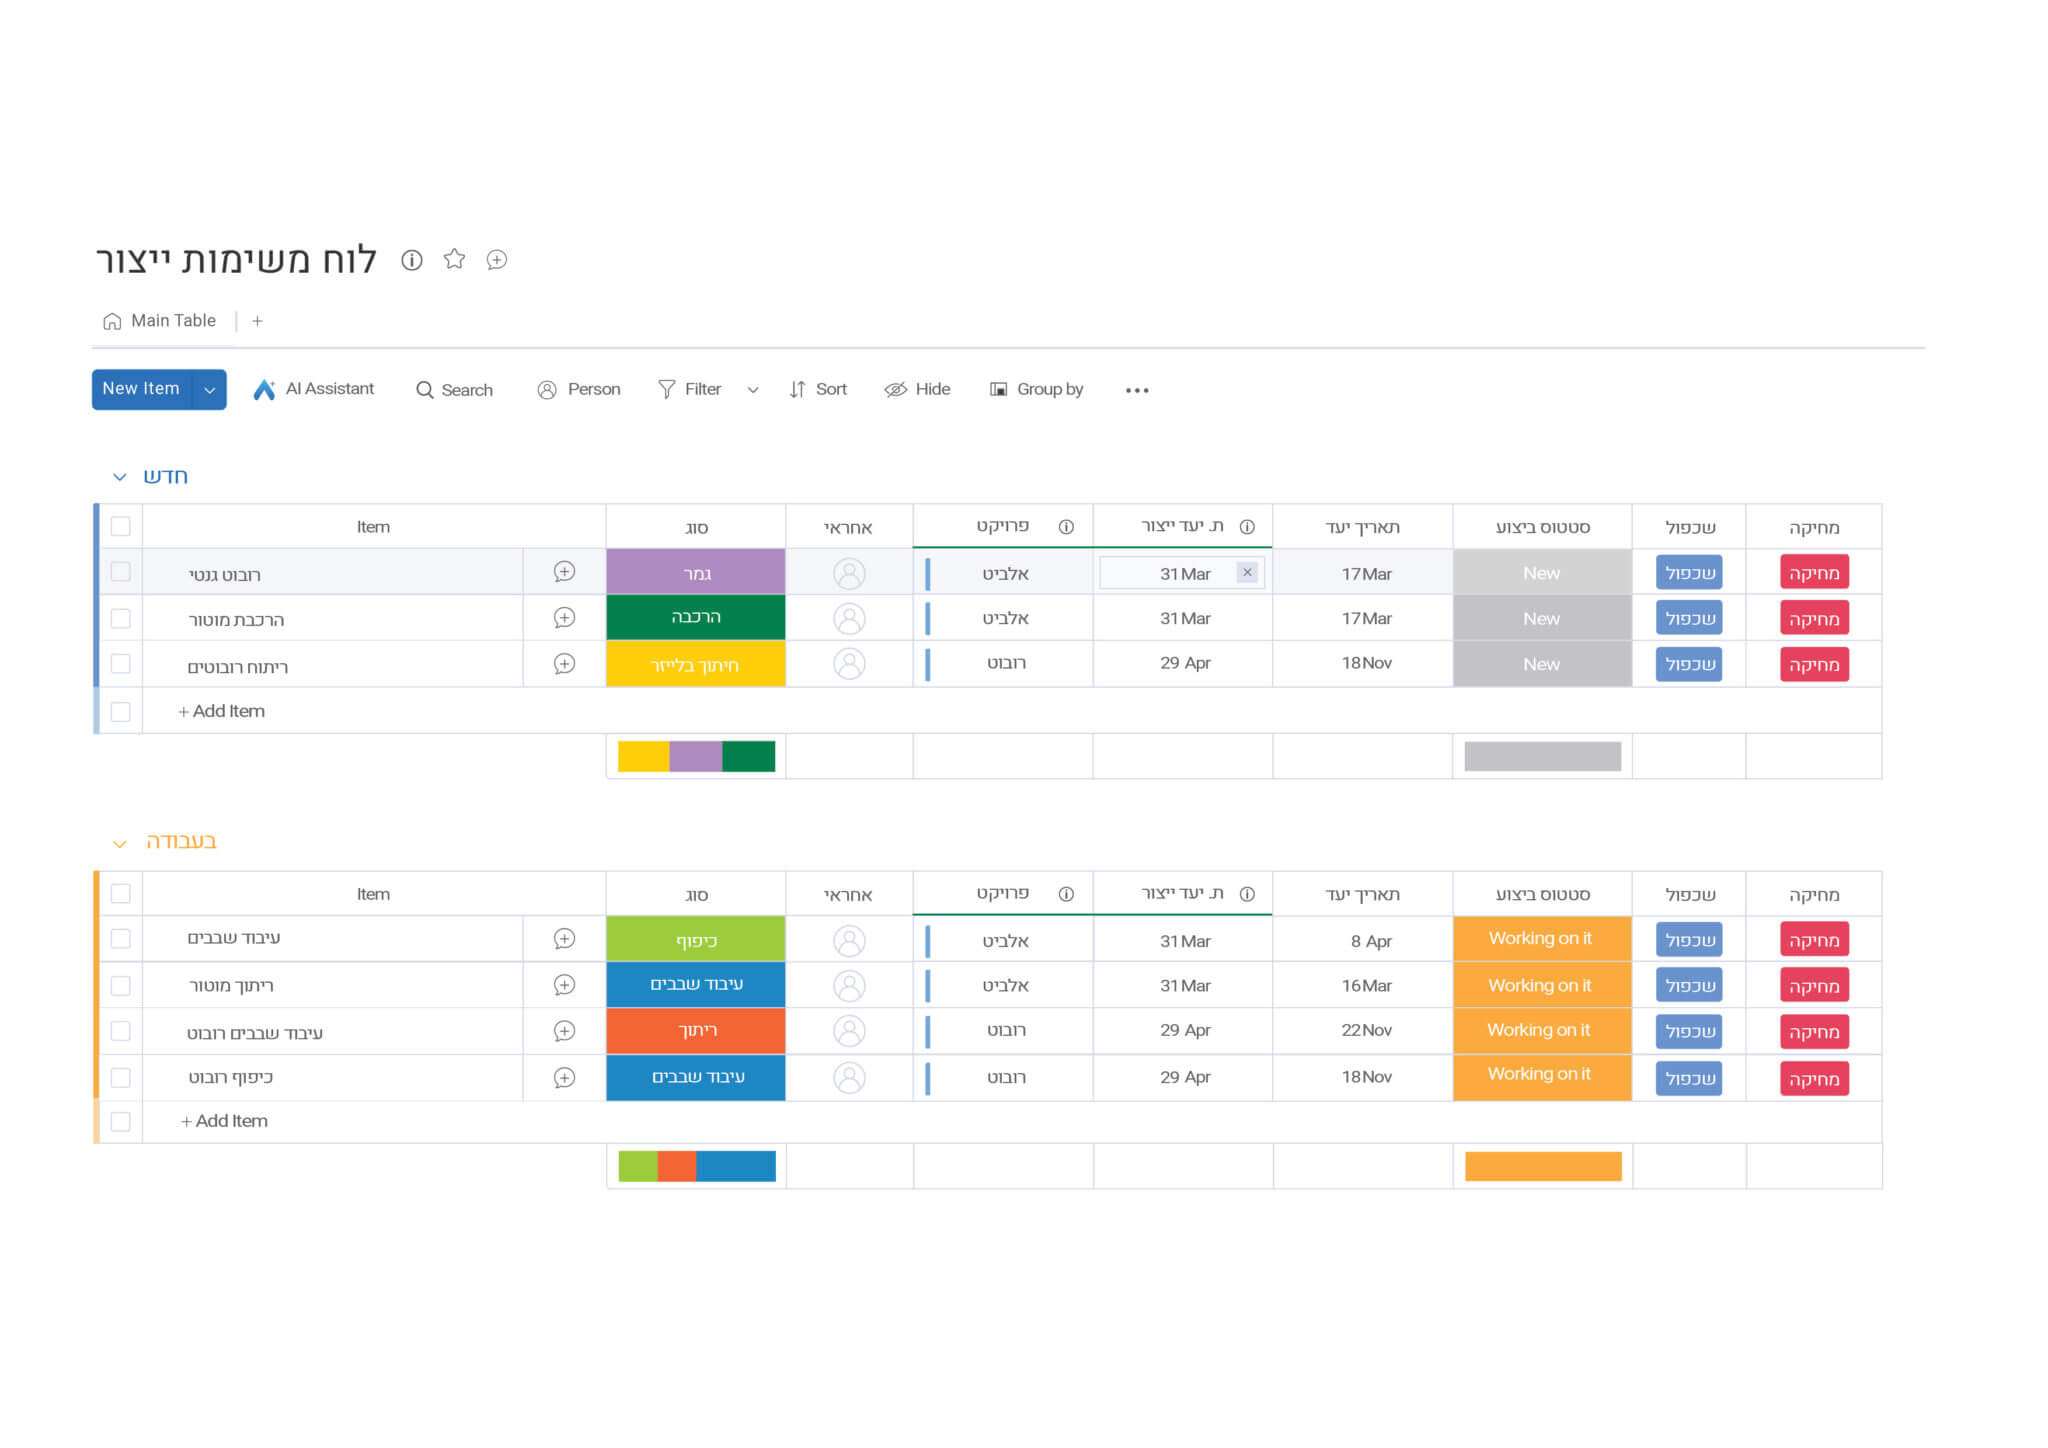Assign person in הרכבת מוטור row

(x=849, y=619)
